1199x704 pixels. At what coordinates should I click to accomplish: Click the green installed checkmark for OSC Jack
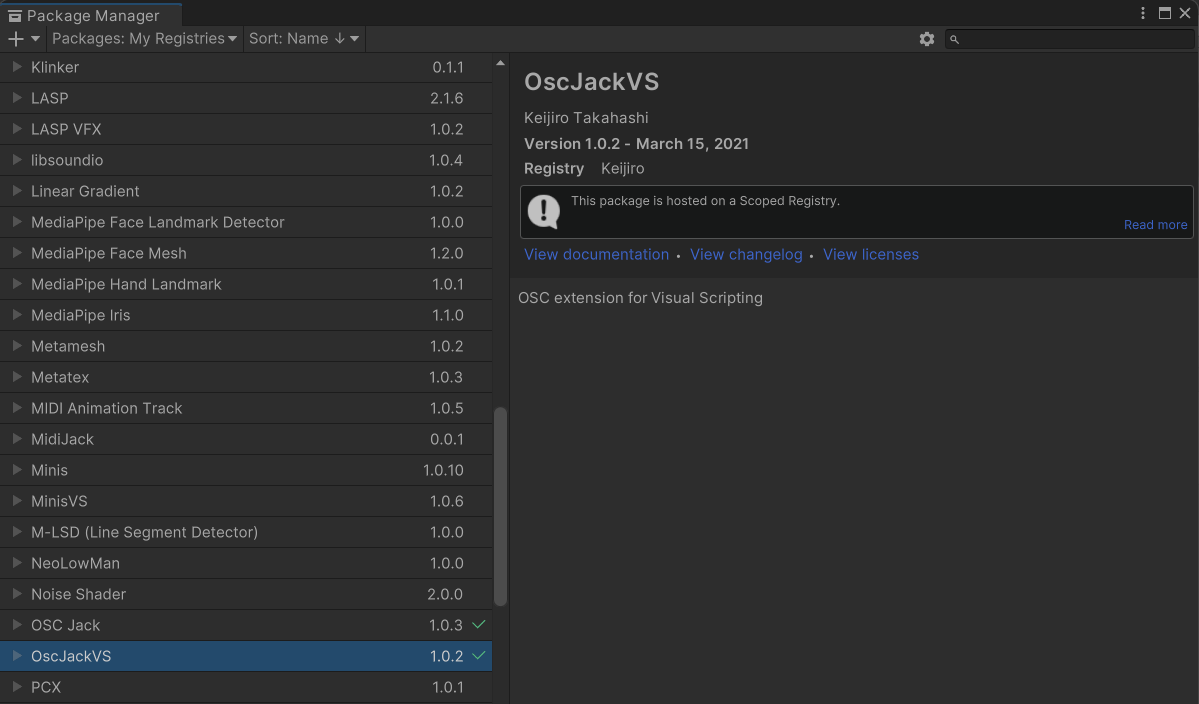tap(479, 625)
